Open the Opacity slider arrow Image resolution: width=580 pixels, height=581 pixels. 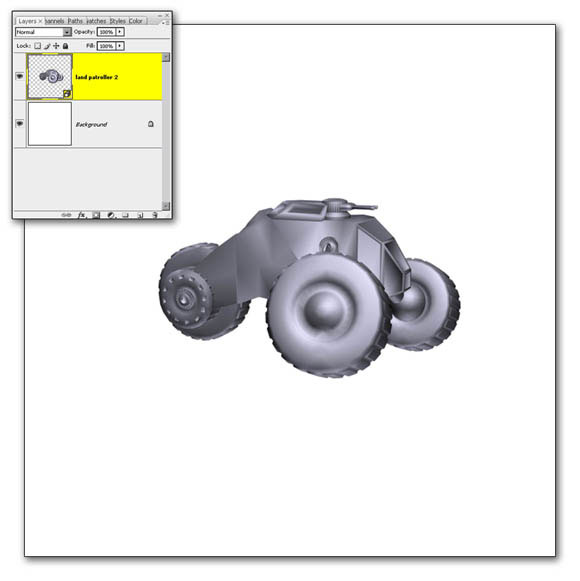(x=120, y=32)
